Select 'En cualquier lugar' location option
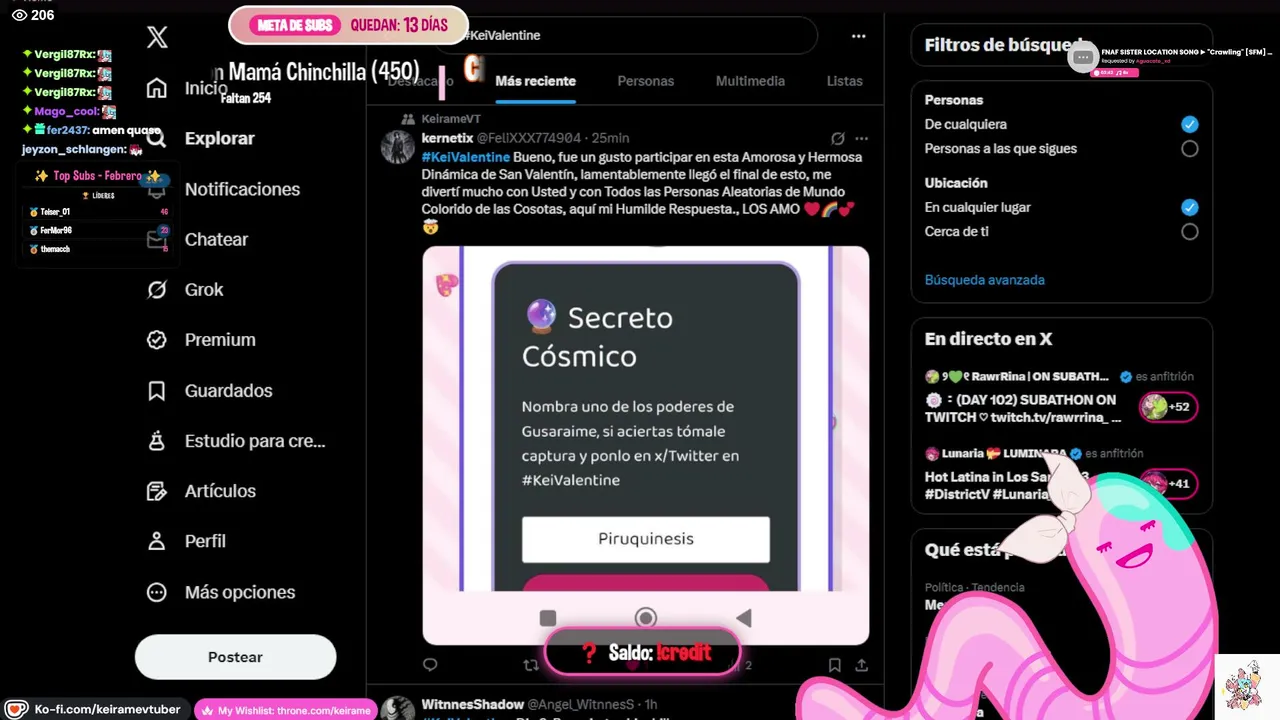This screenshot has width=1280, height=720. 1189,207
